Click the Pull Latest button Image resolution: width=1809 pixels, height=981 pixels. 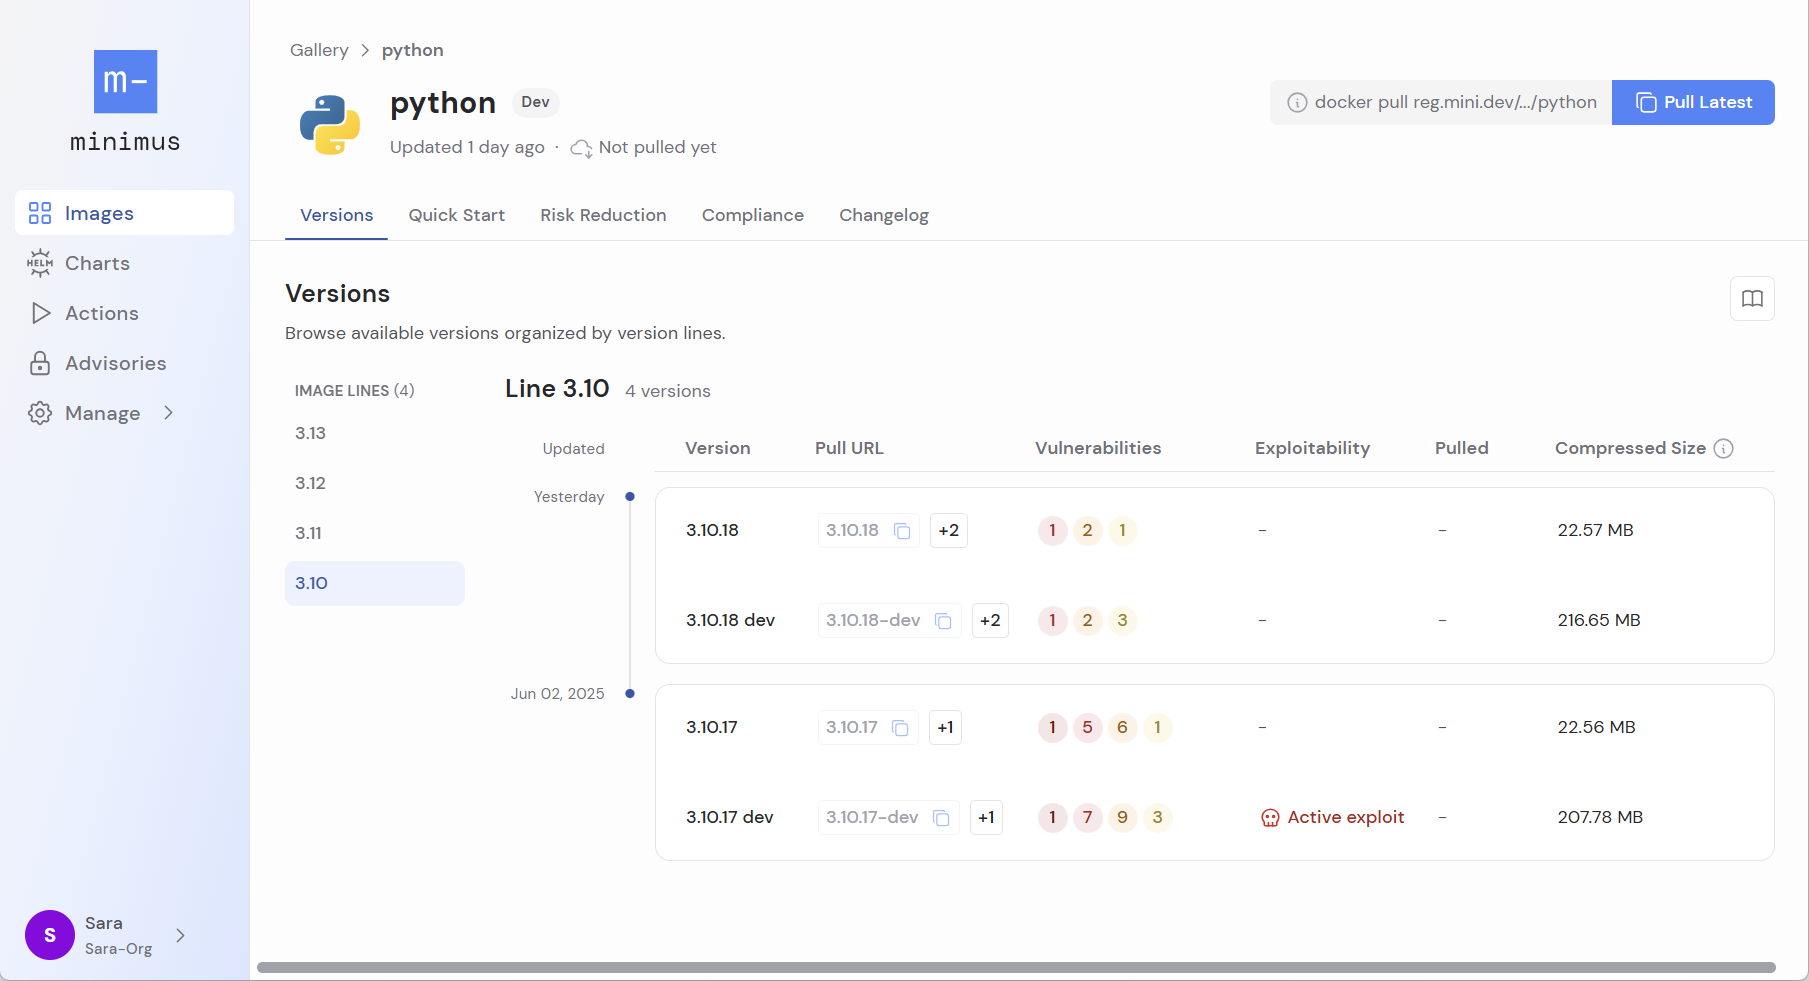click(1693, 102)
